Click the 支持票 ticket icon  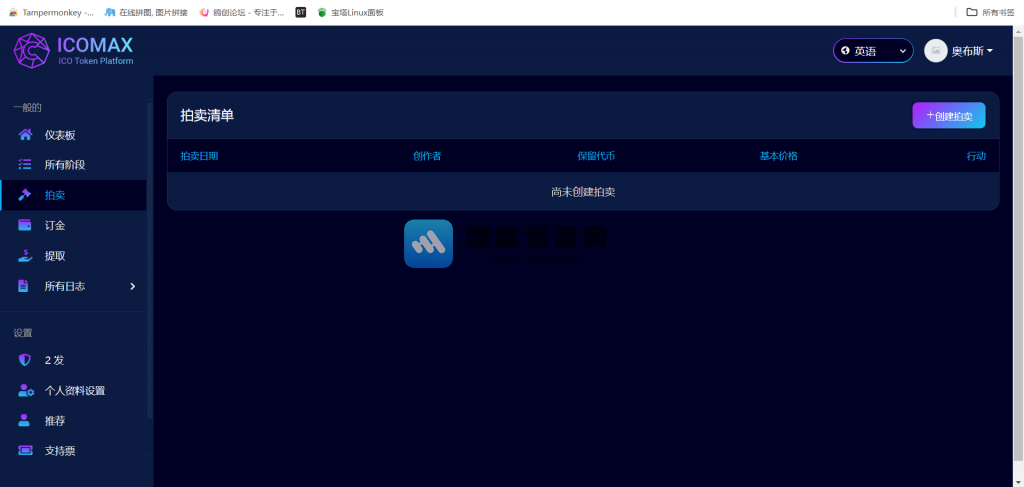tap(25, 450)
